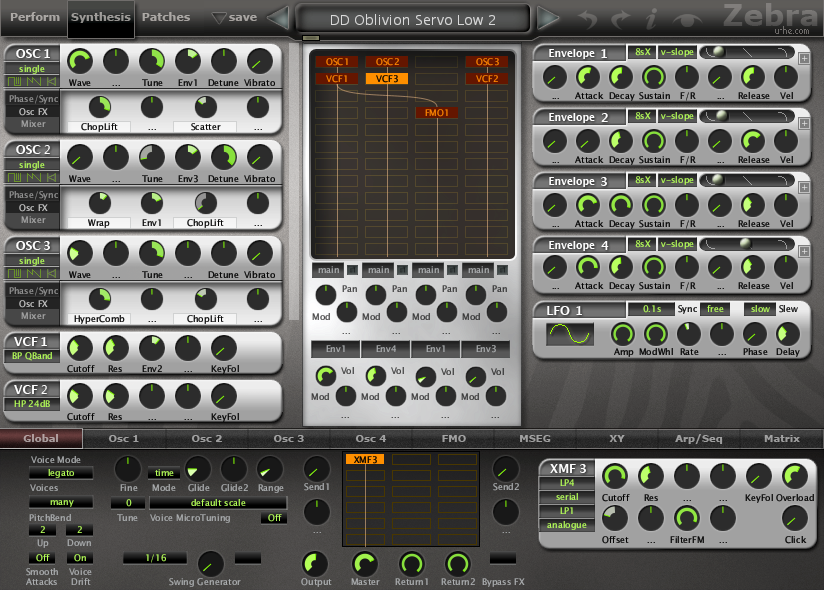Toggle the Bypass FX switch
824x590 pixels.
point(502,558)
